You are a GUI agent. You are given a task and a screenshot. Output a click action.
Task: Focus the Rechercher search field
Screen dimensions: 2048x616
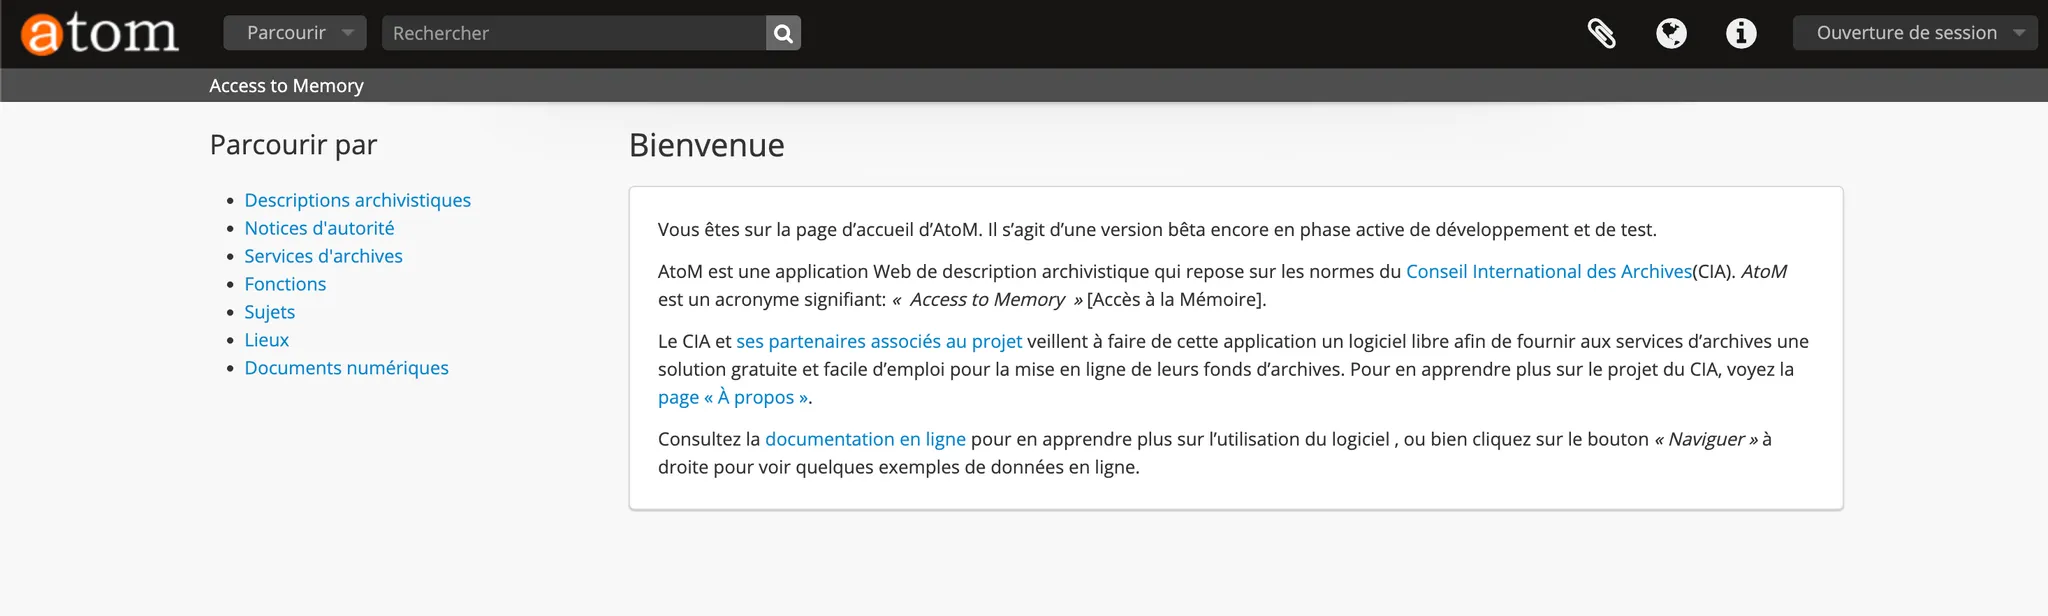pyautogui.click(x=573, y=33)
